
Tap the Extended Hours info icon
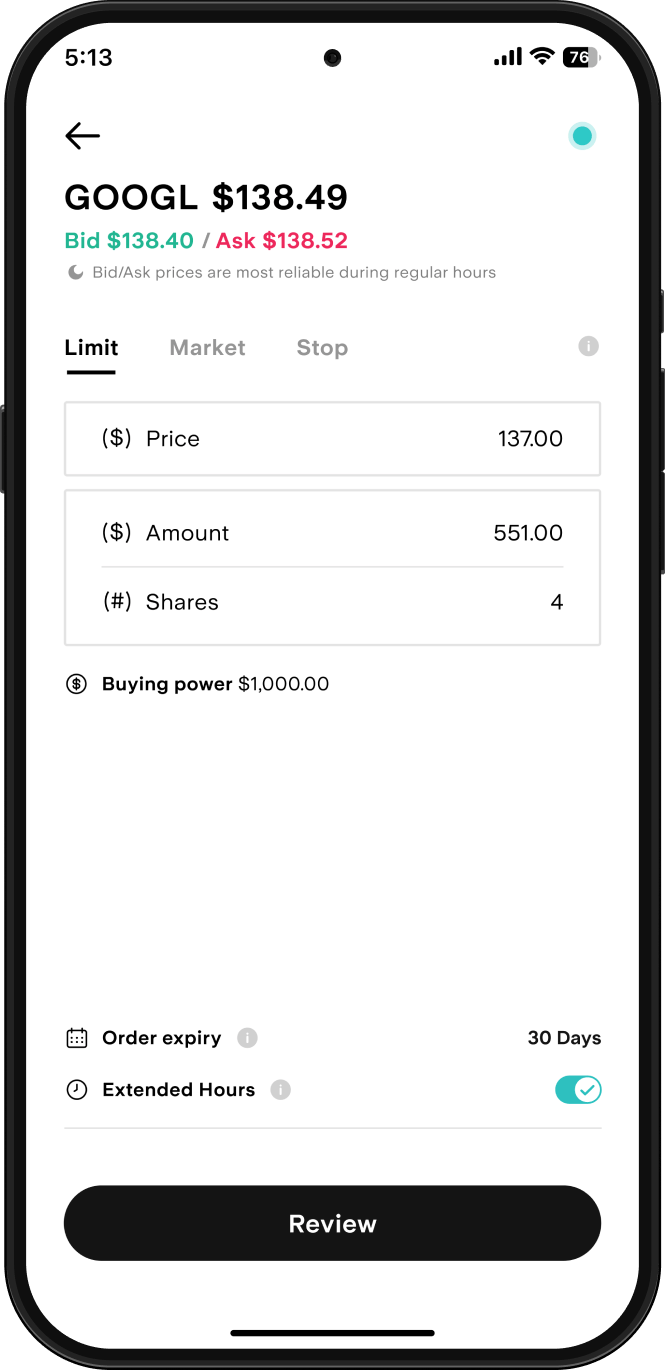coord(281,1090)
